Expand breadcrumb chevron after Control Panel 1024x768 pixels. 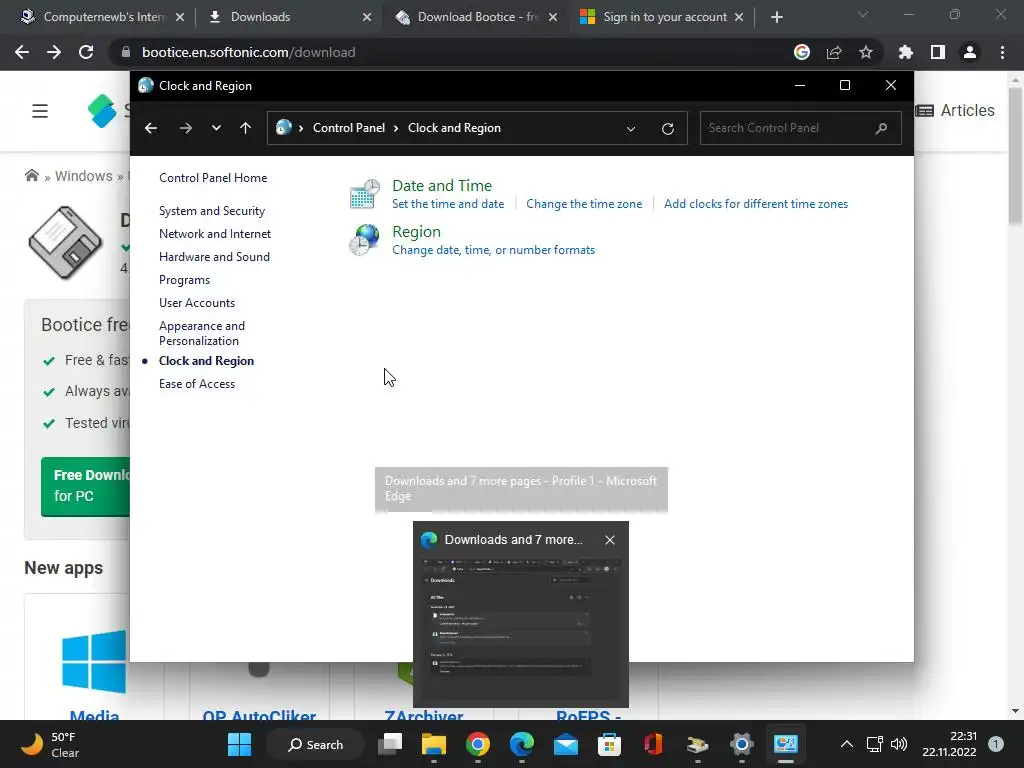(x=396, y=128)
